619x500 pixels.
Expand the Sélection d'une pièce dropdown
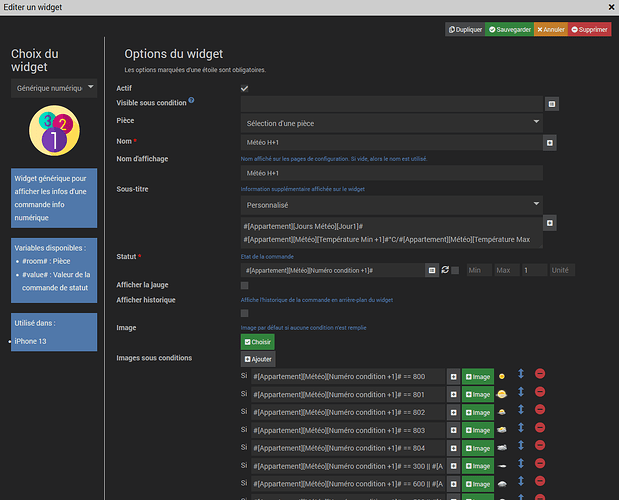click(392, 122)
